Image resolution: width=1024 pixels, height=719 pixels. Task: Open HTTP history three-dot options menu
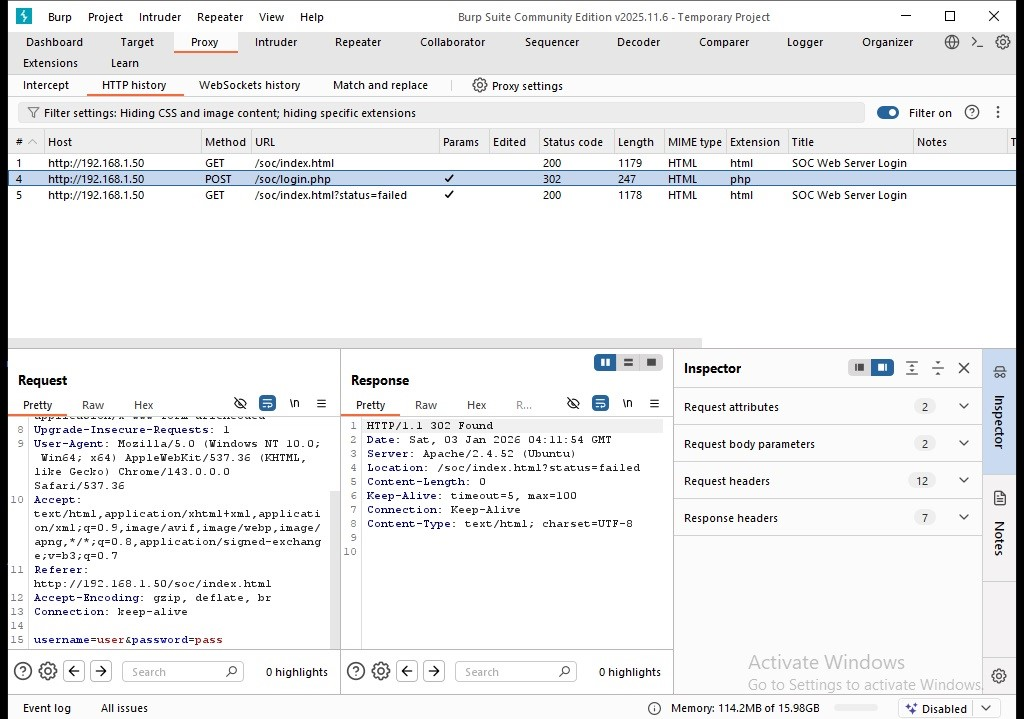point(998,112)
